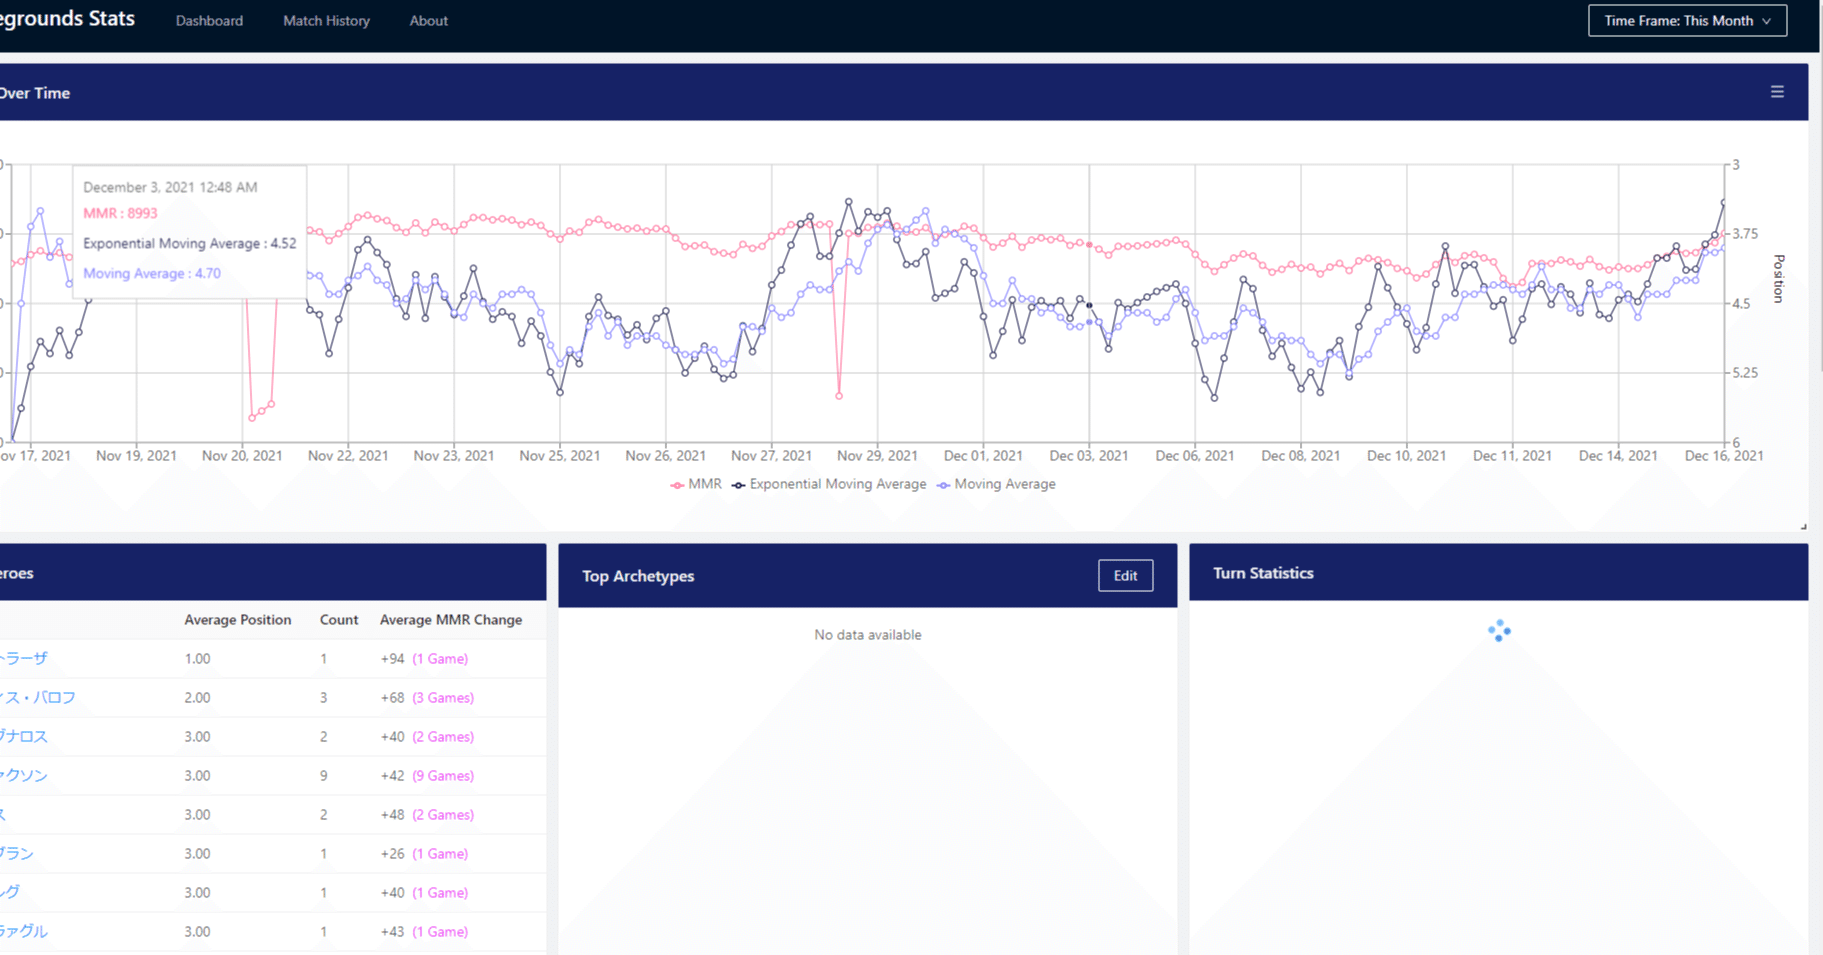The width and height of the screenshot is (1823, 955).
Task: Click the Dec 01, 2021 axis label
Action: [983, 456]
